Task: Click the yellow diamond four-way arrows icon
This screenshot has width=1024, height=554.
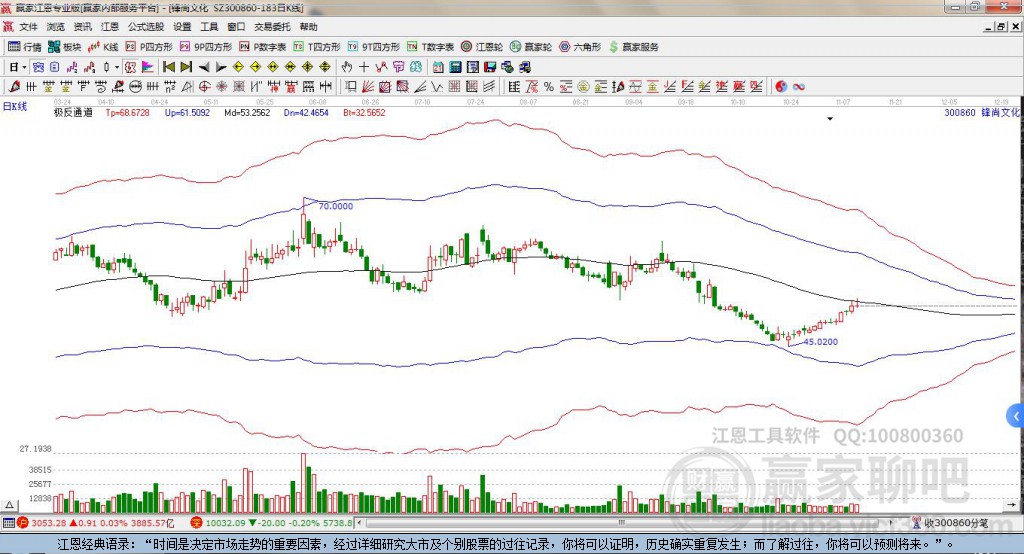Action: 308,67
